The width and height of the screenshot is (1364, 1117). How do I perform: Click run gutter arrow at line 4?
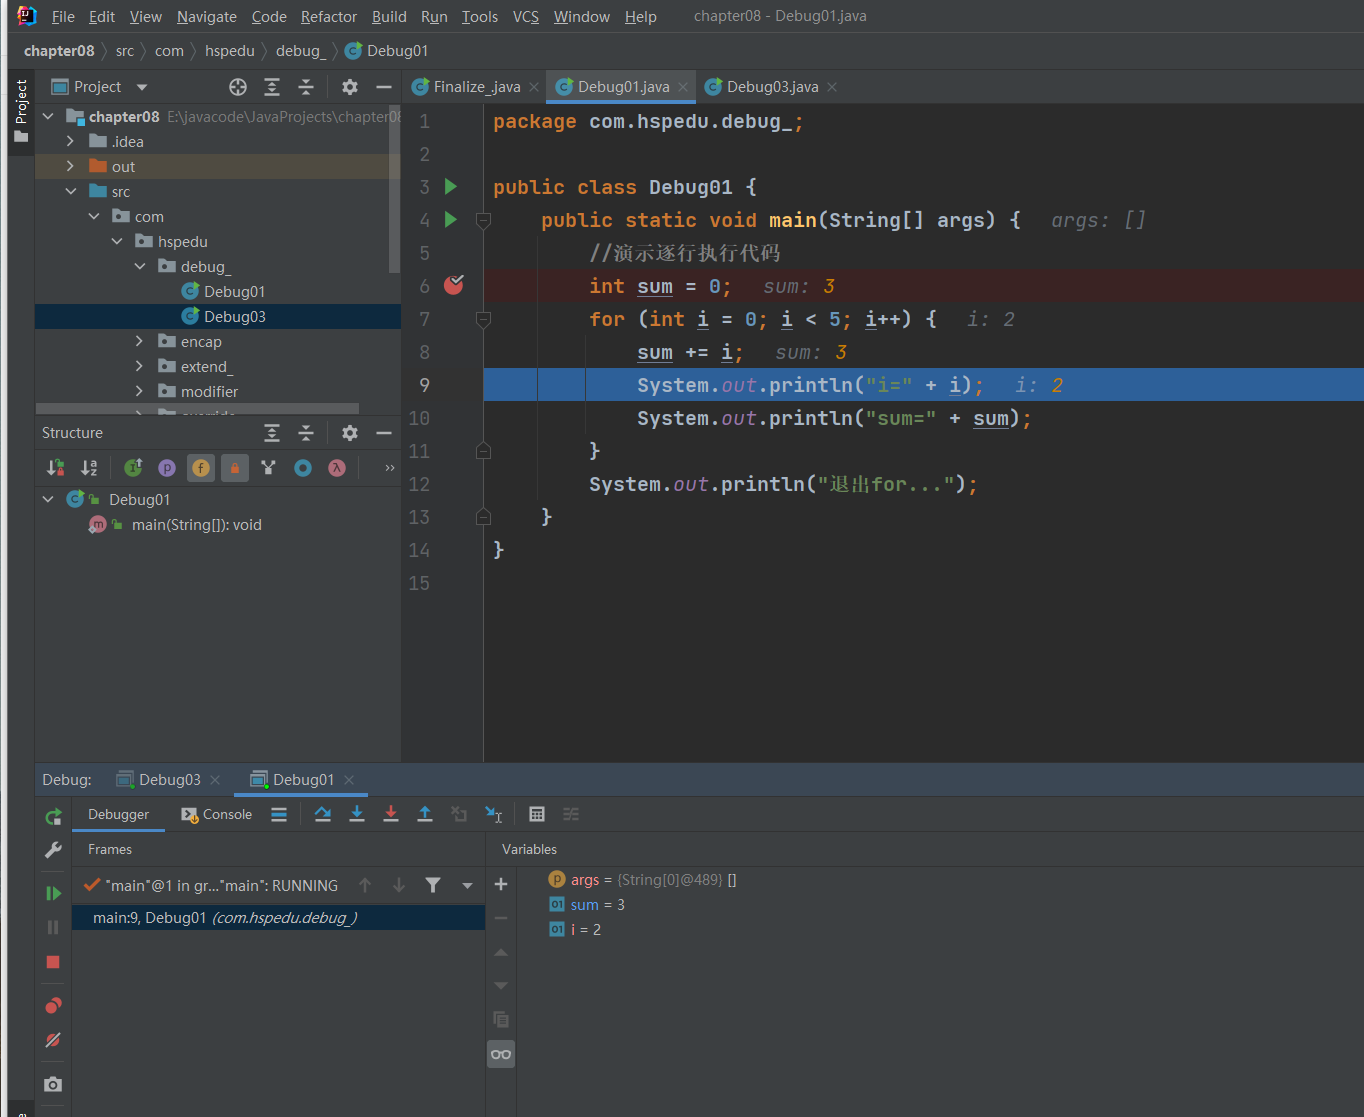coord(451,219)
